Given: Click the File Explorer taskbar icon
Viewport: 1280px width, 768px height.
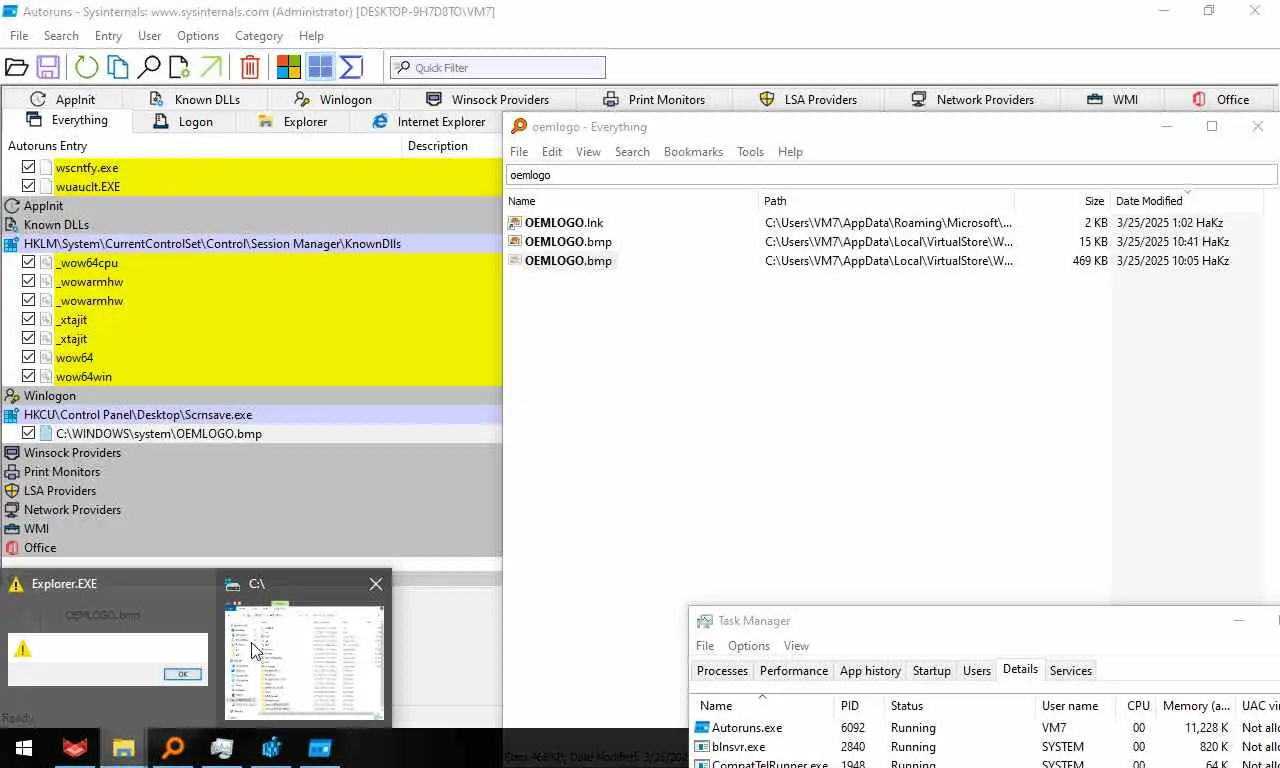Looking at the screenshot, I should tap(123, 747).
